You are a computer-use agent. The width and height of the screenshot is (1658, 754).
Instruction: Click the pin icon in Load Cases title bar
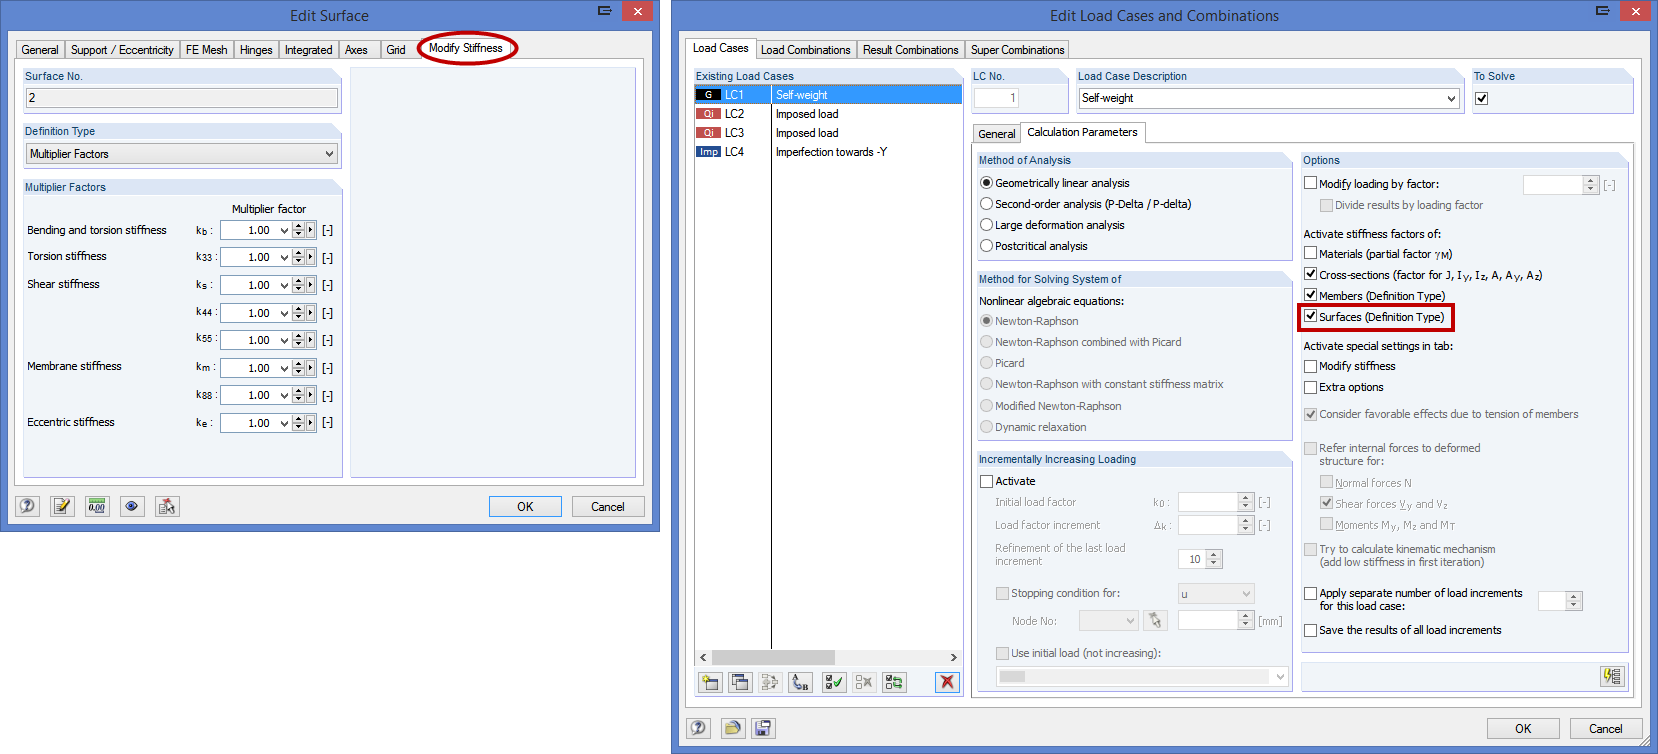click(x=1602, y=11)
